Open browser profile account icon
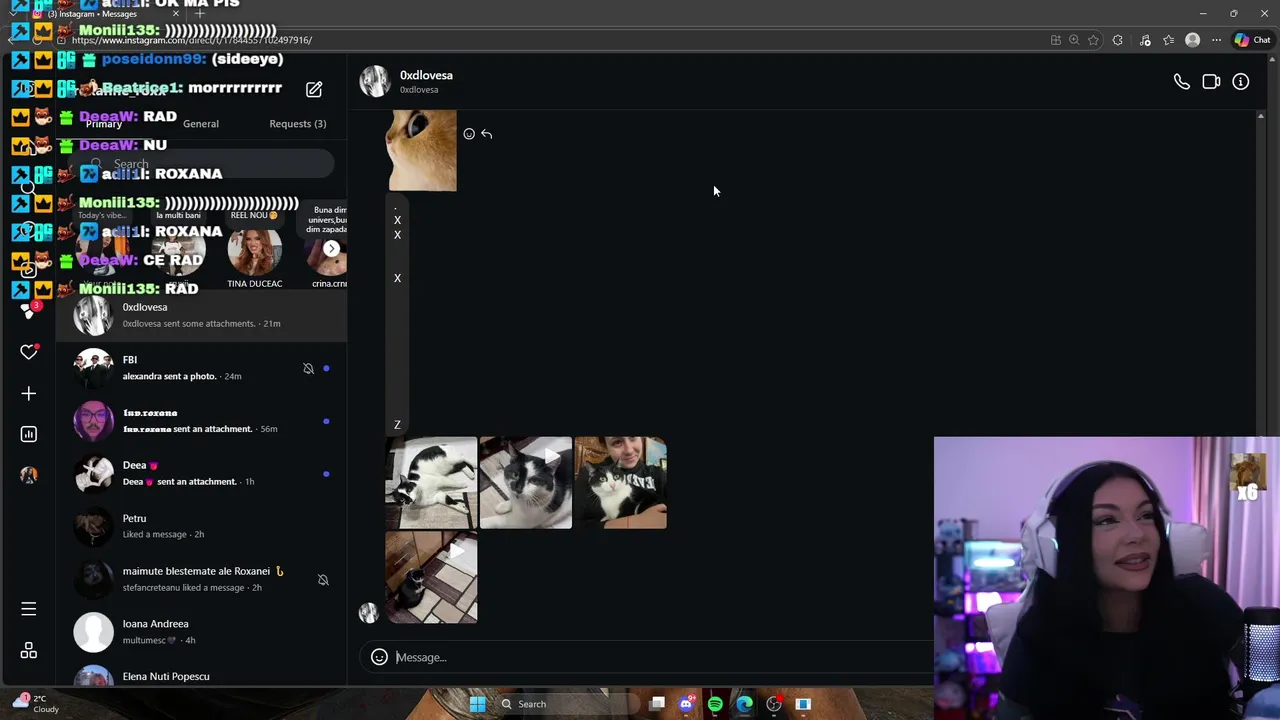The height and width of the screenshot is (720, 1280). 1192,40
